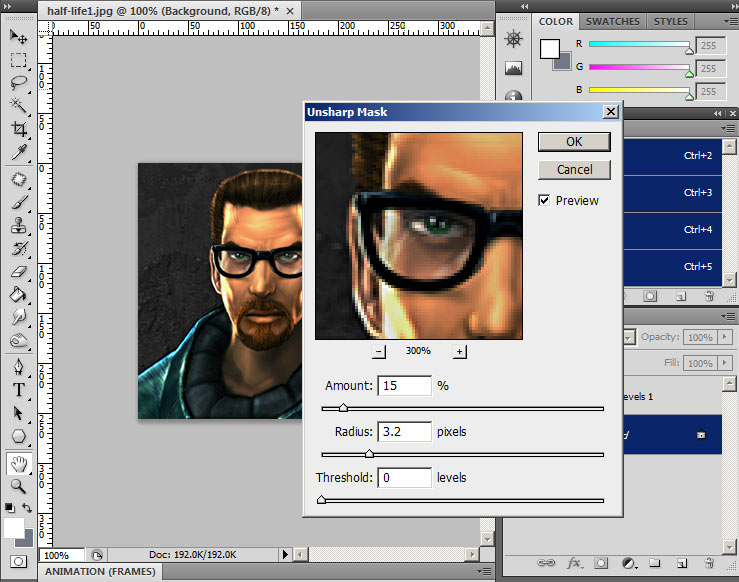The image size is (739, 582).
Task: Click the Radius pixels field
Action: [404, 432]
